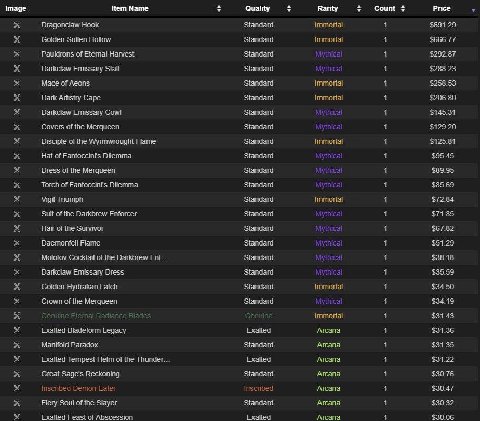Click image icon for Manifold Paradox
This screenshot has height=421, width=480.
coord(17,345)
